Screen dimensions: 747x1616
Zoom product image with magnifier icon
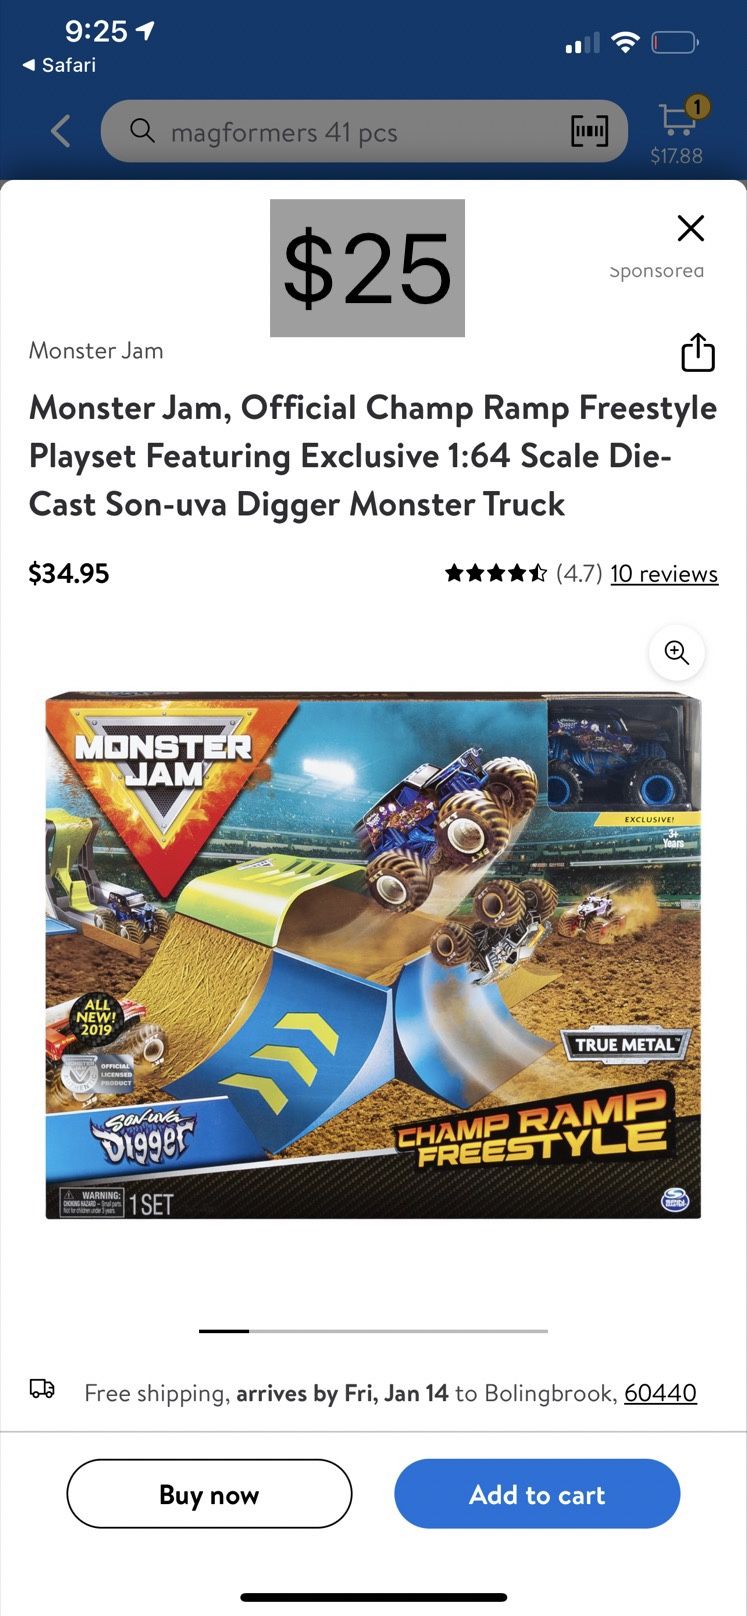click(x=677, y=653)
